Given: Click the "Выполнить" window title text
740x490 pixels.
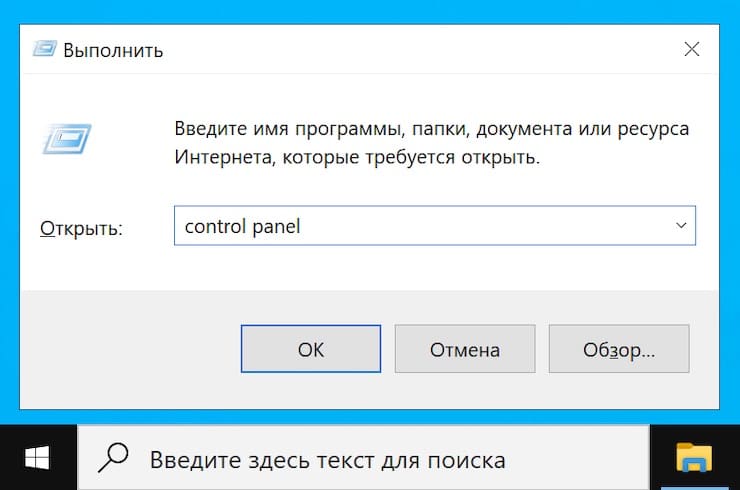Looking at the screenshot, I should tap(113, 49).
